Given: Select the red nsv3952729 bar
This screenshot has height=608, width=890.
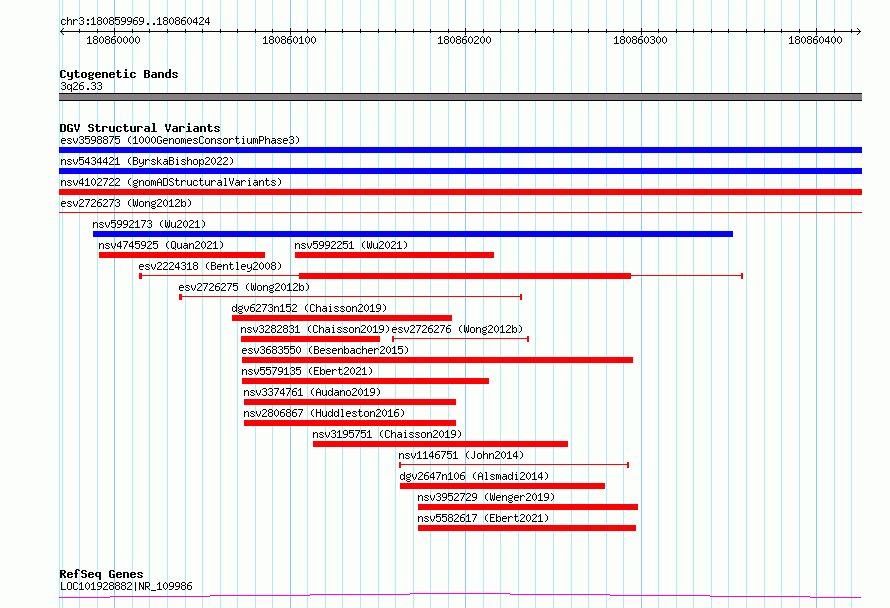Looking at the screenshot, I should (x=528, y=507).
